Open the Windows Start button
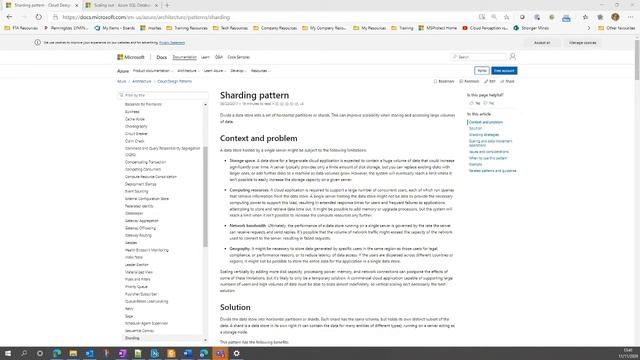 coord(8,353)
